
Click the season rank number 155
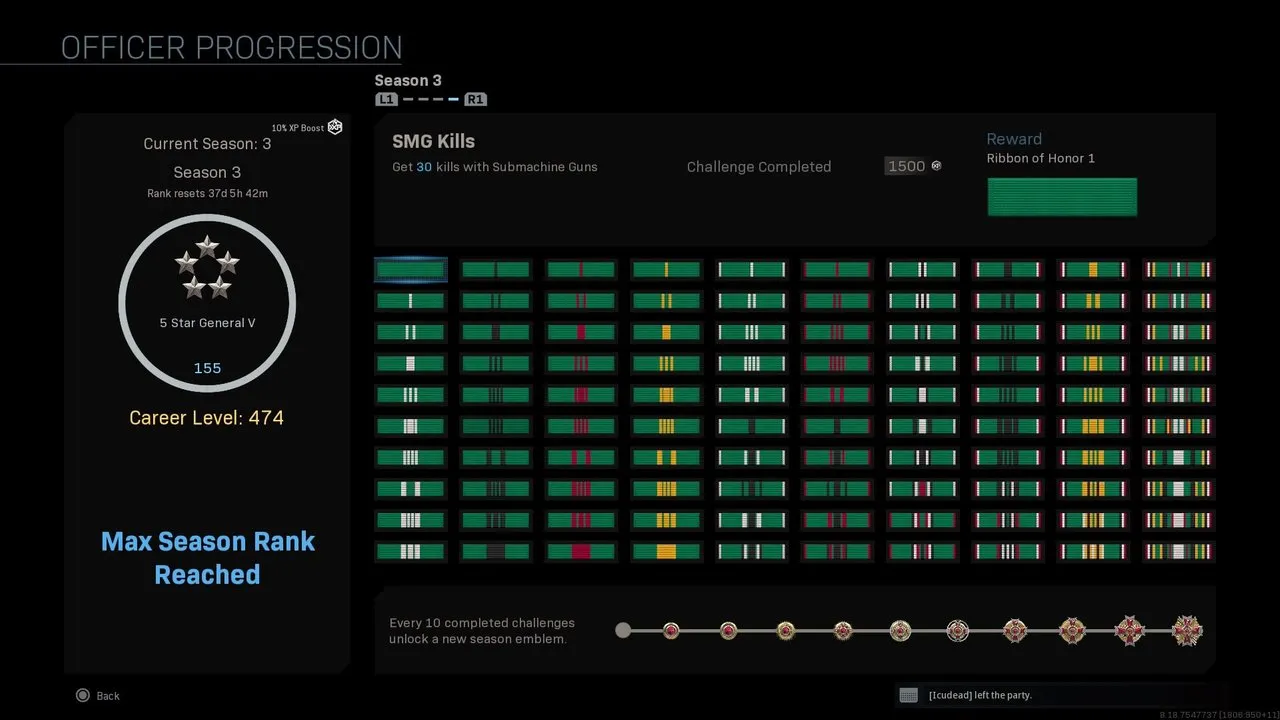pos(207,368)
